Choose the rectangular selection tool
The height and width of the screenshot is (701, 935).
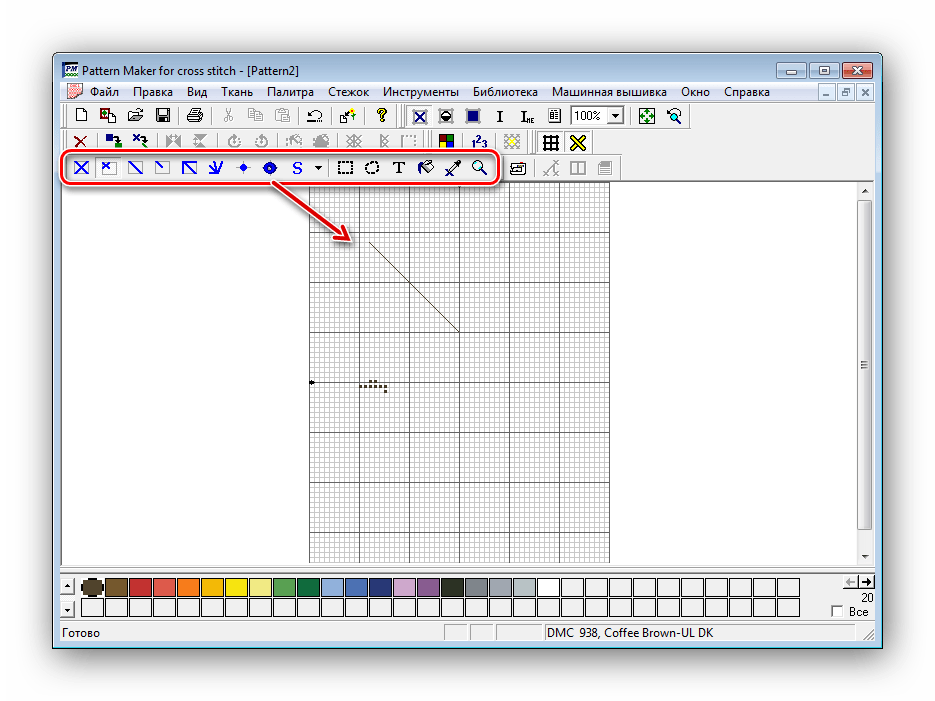[345, 168]
